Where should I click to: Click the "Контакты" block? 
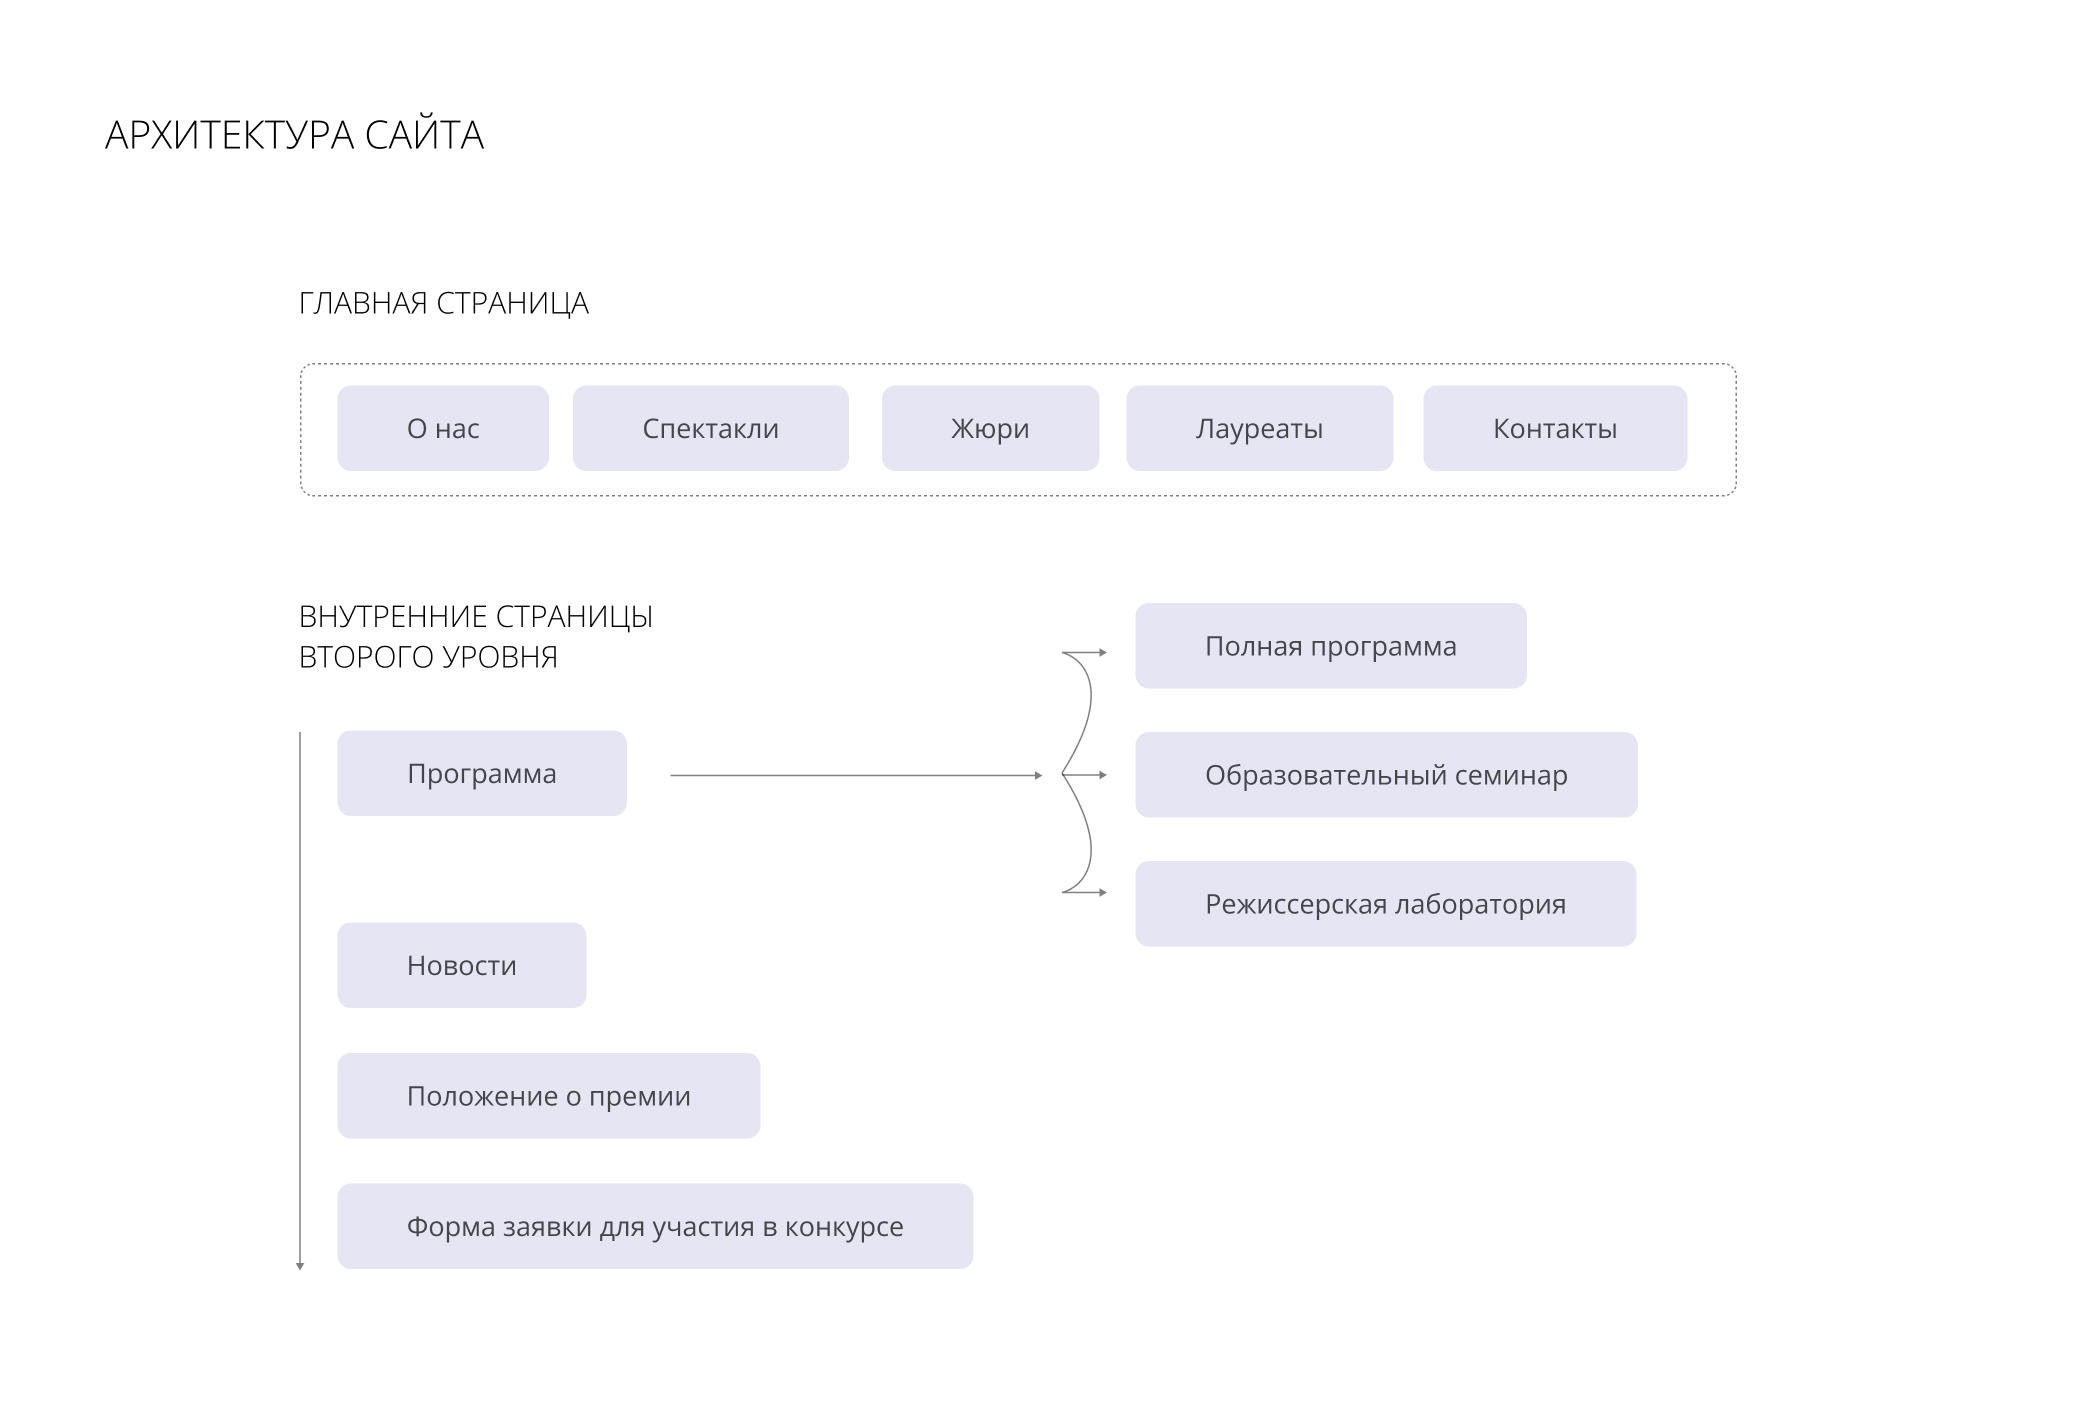tap(1554, 428)
